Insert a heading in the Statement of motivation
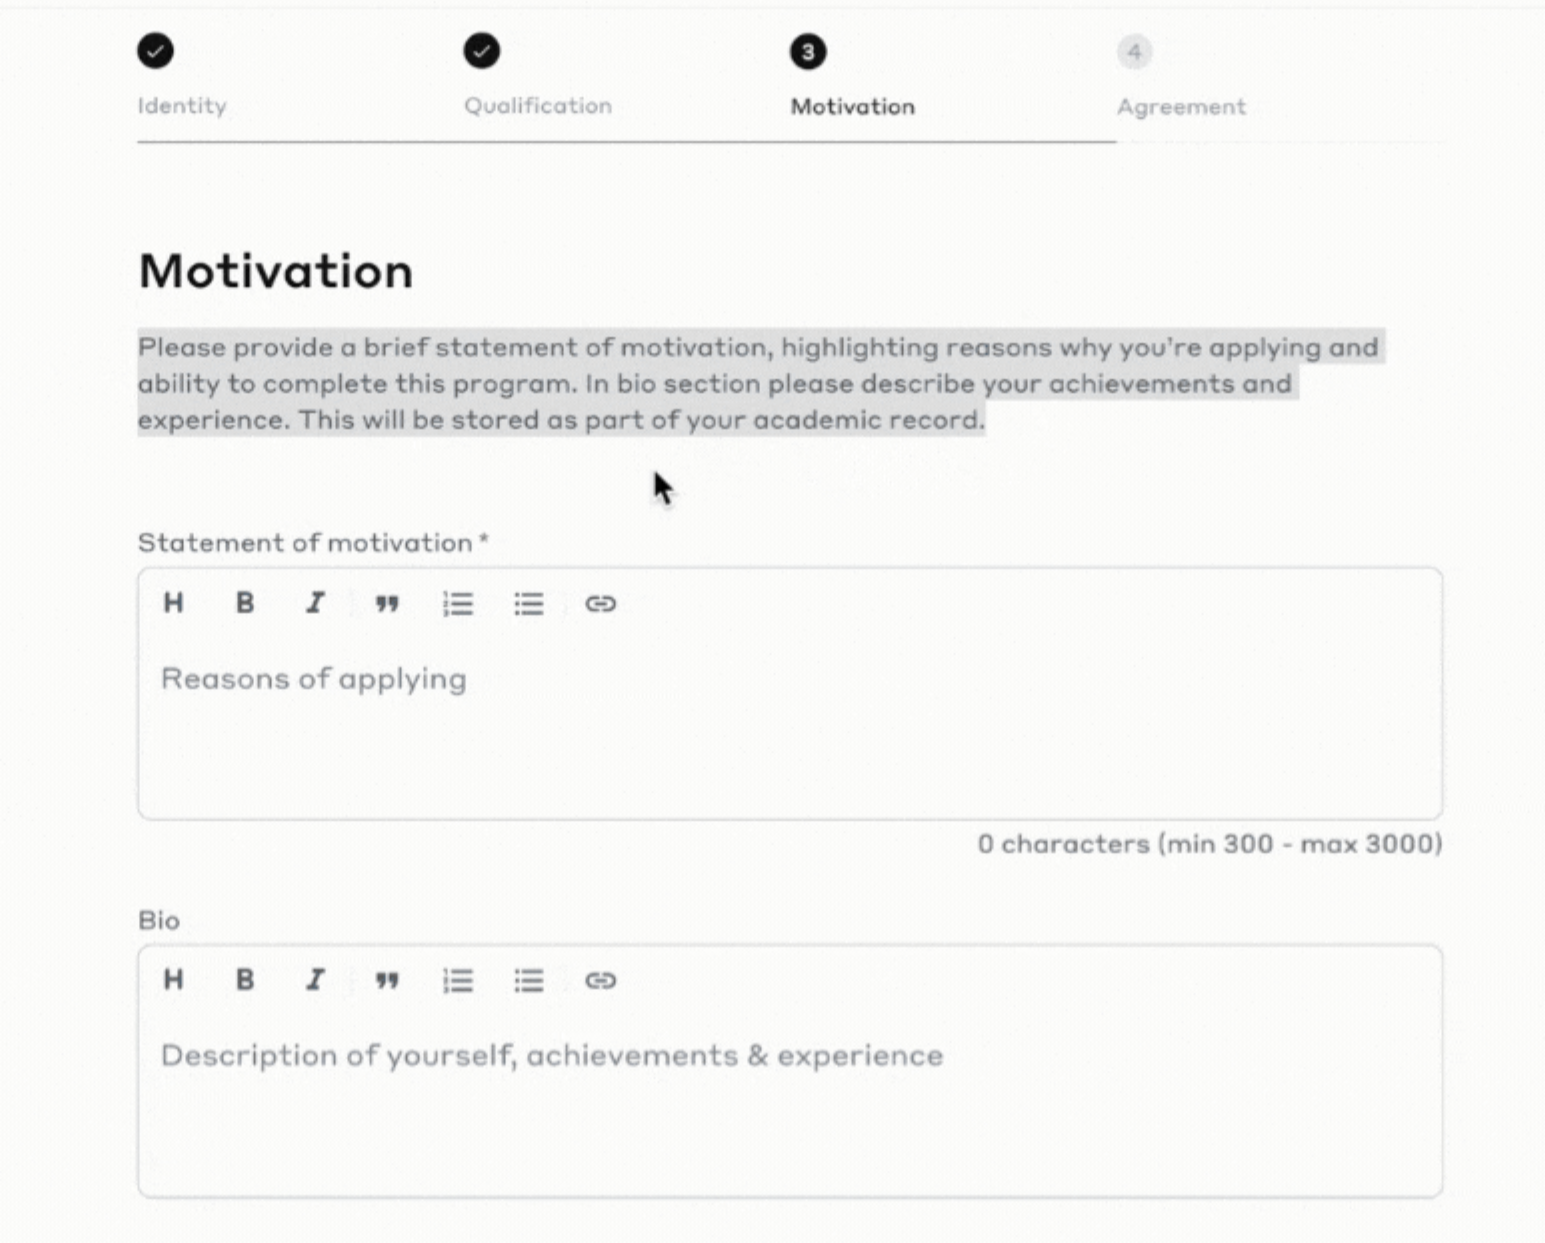 click(x=173, y=603)
